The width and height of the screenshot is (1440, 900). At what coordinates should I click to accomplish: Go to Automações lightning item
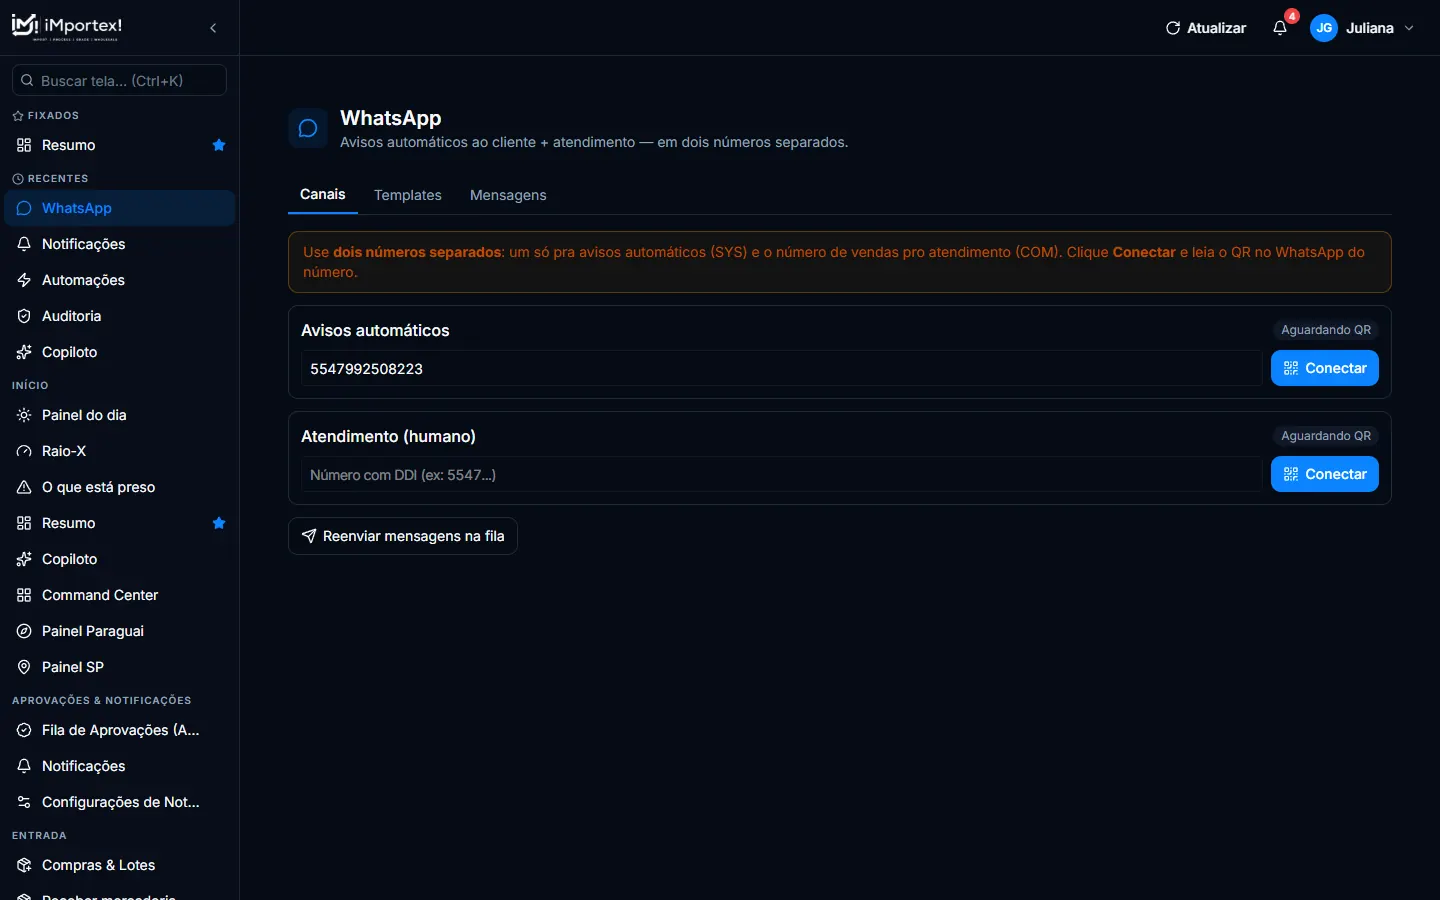[119, 280]
